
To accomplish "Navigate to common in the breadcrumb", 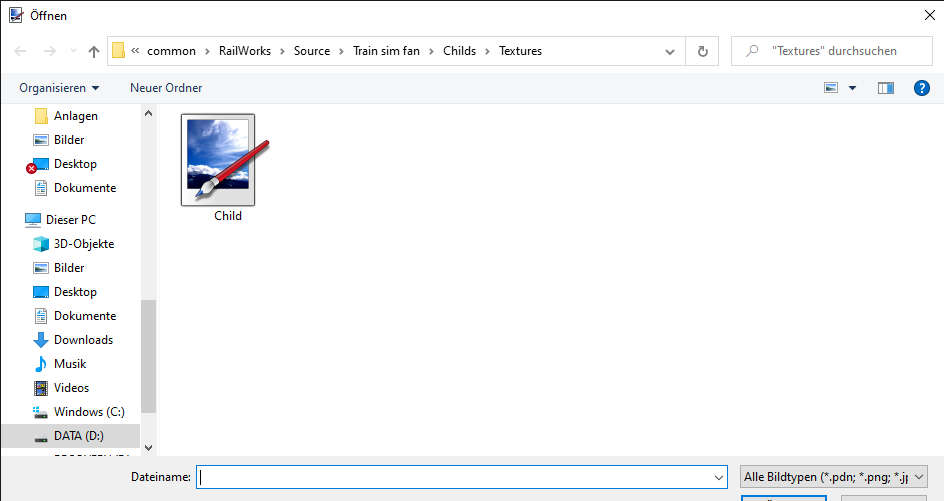I will (x=172, y=51).
